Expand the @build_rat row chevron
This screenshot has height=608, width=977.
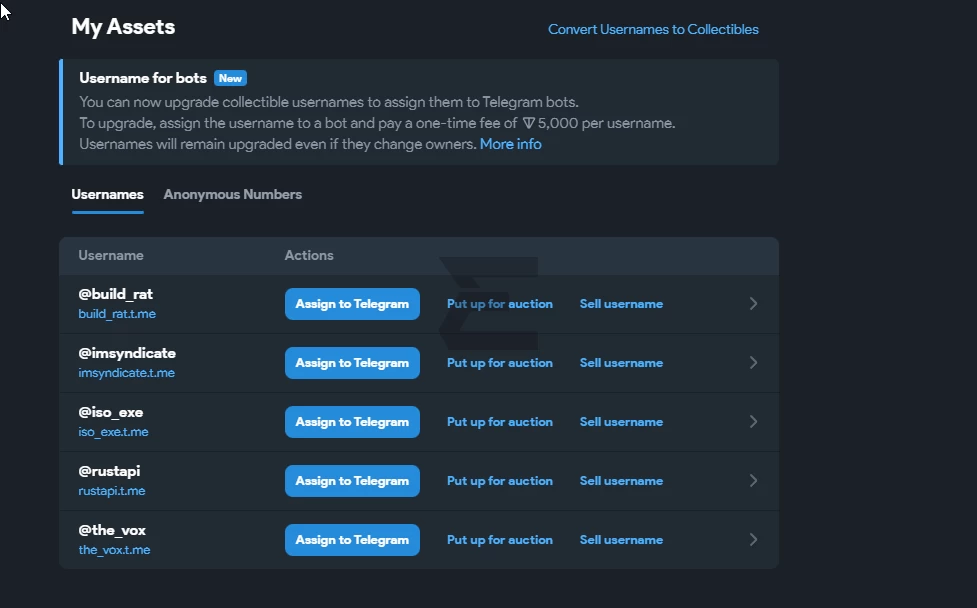coord(753,304)
